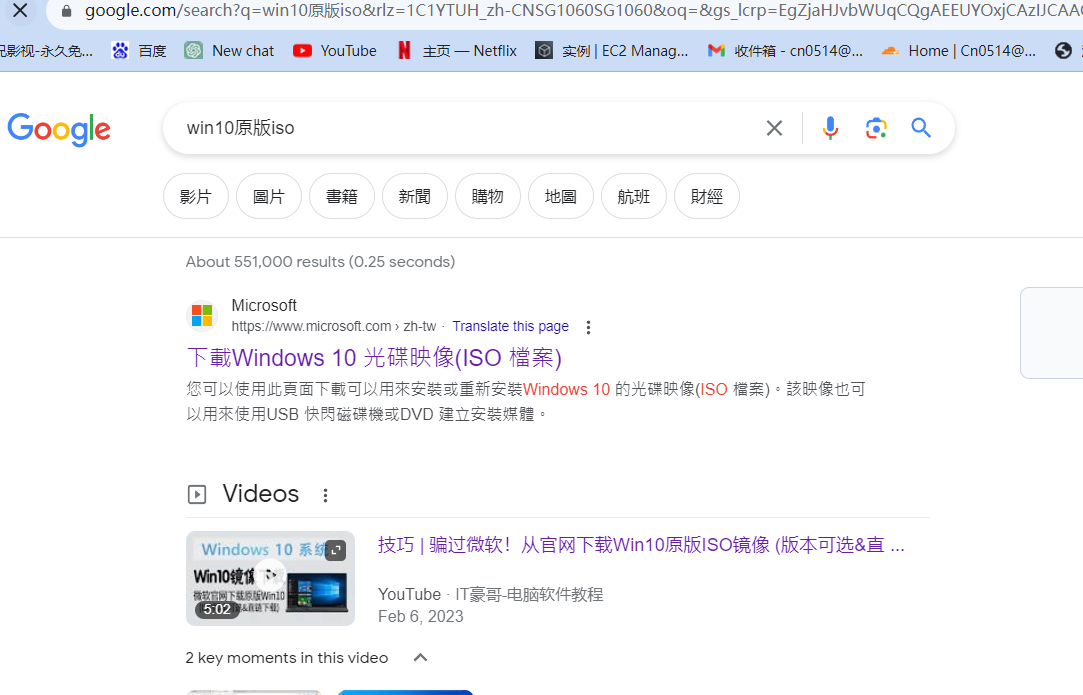The width and height of the screenshot is (1083, 695).
Task: Open the globe icon bookmark
Action: [1064, 50]
